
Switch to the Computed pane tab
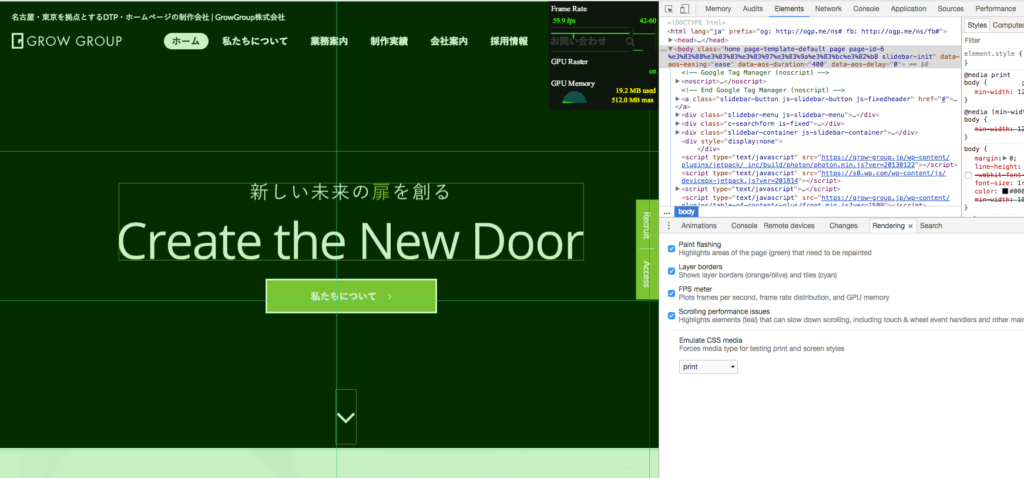[x=1008, y=25]
